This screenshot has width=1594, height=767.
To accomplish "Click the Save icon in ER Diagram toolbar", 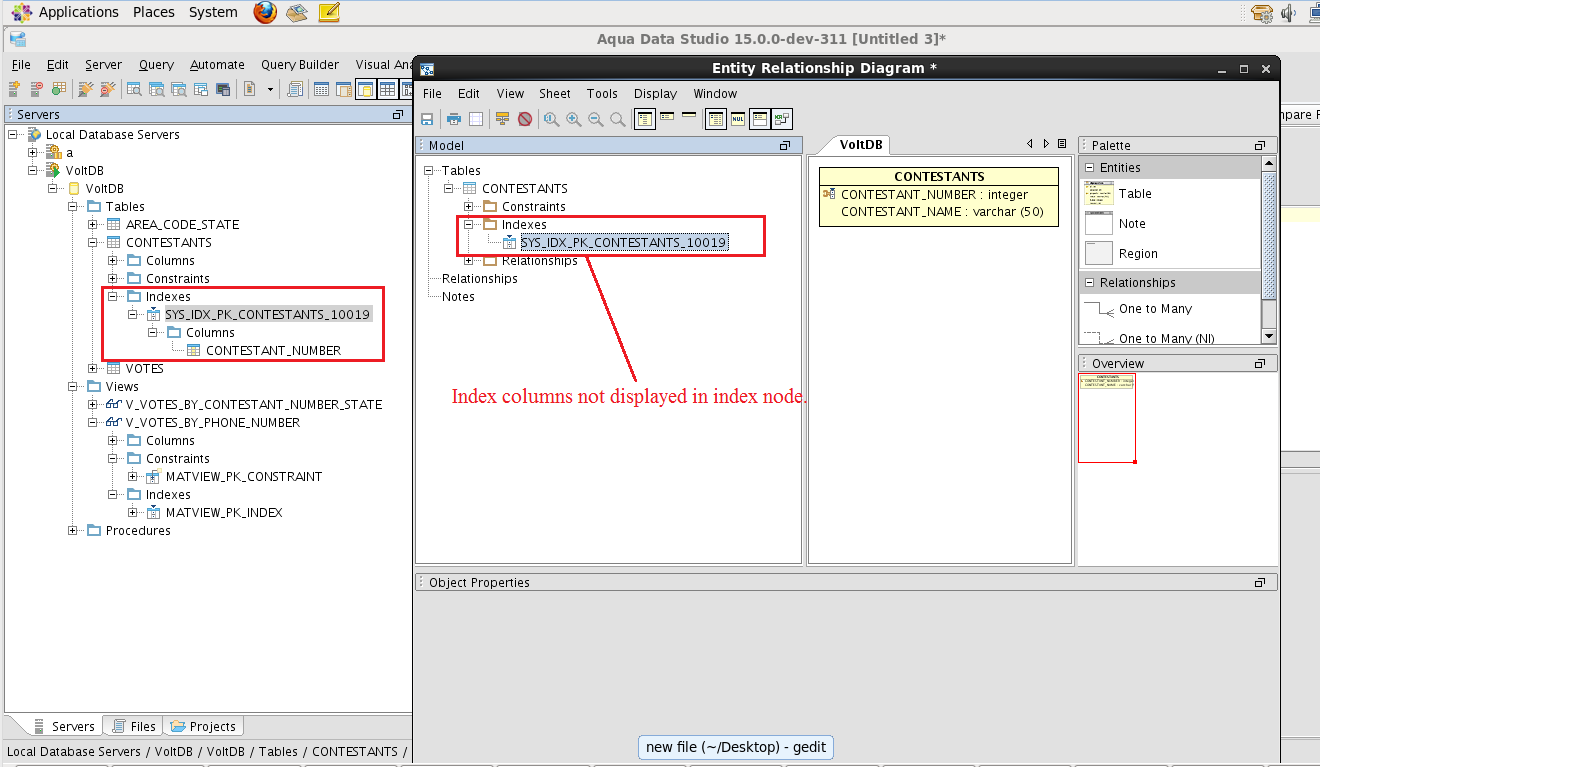I will pyautogui.click(x=427, y=119).
